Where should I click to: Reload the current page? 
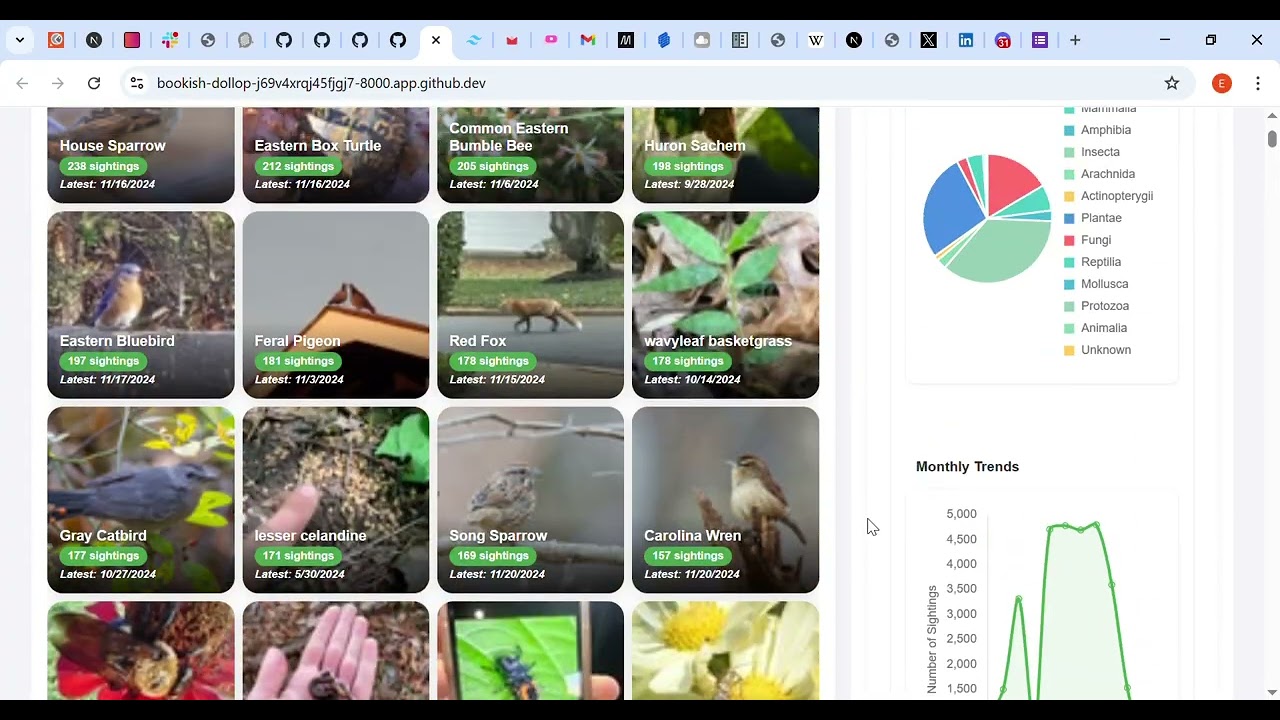(x=94, y=83)
